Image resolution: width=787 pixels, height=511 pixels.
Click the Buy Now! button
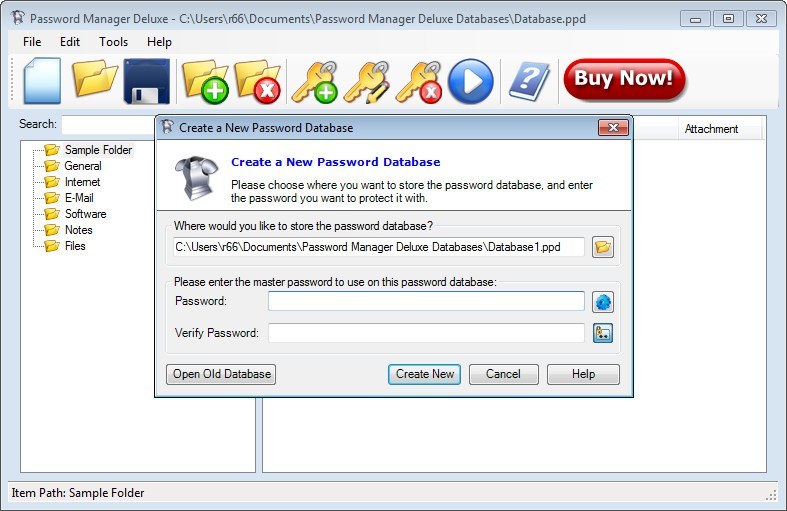click(x=624, y=79)
